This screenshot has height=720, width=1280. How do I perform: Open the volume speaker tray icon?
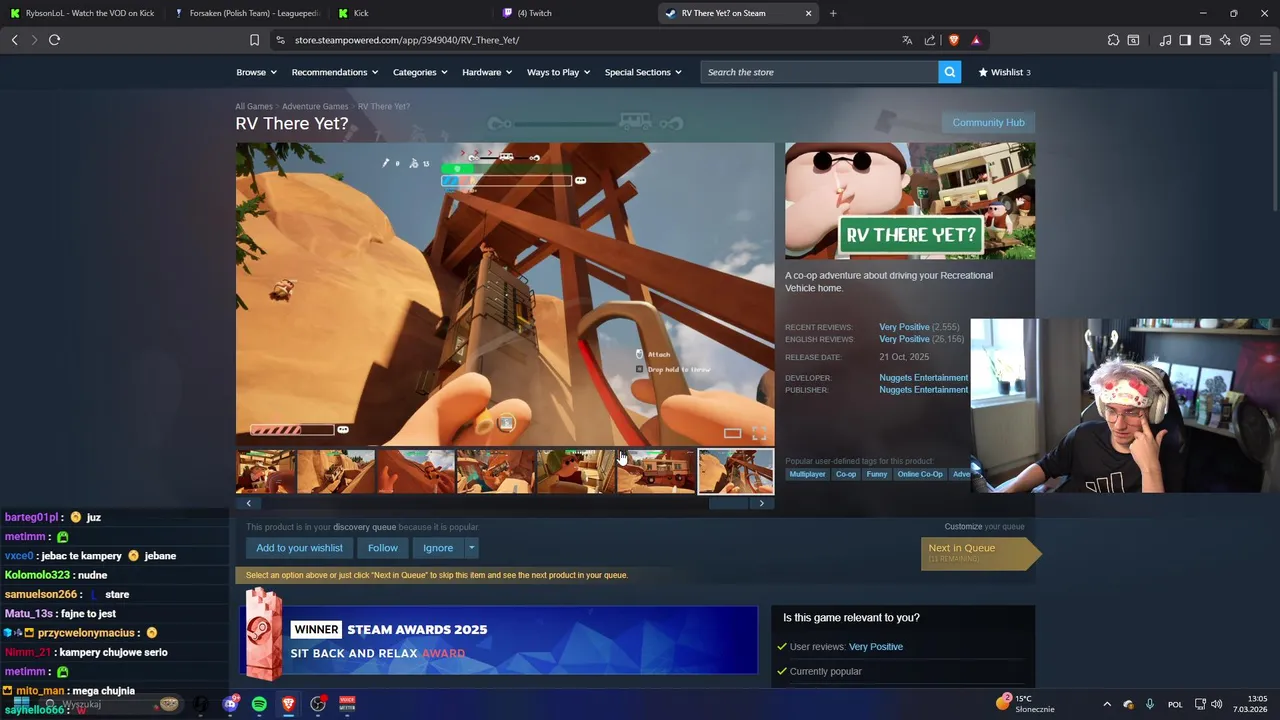coord(1217,704)
